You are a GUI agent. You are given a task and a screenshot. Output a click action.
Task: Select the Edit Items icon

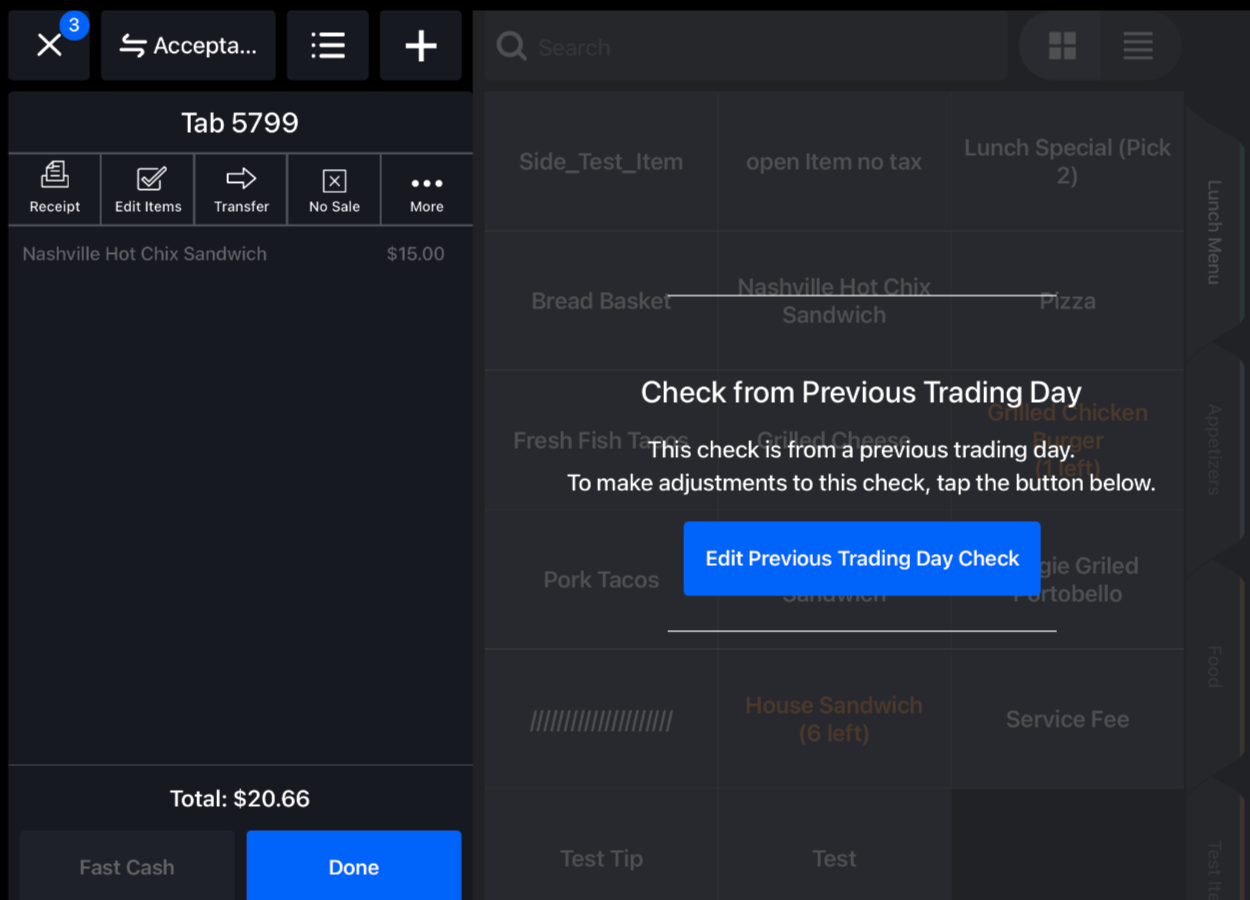[147, 188]
